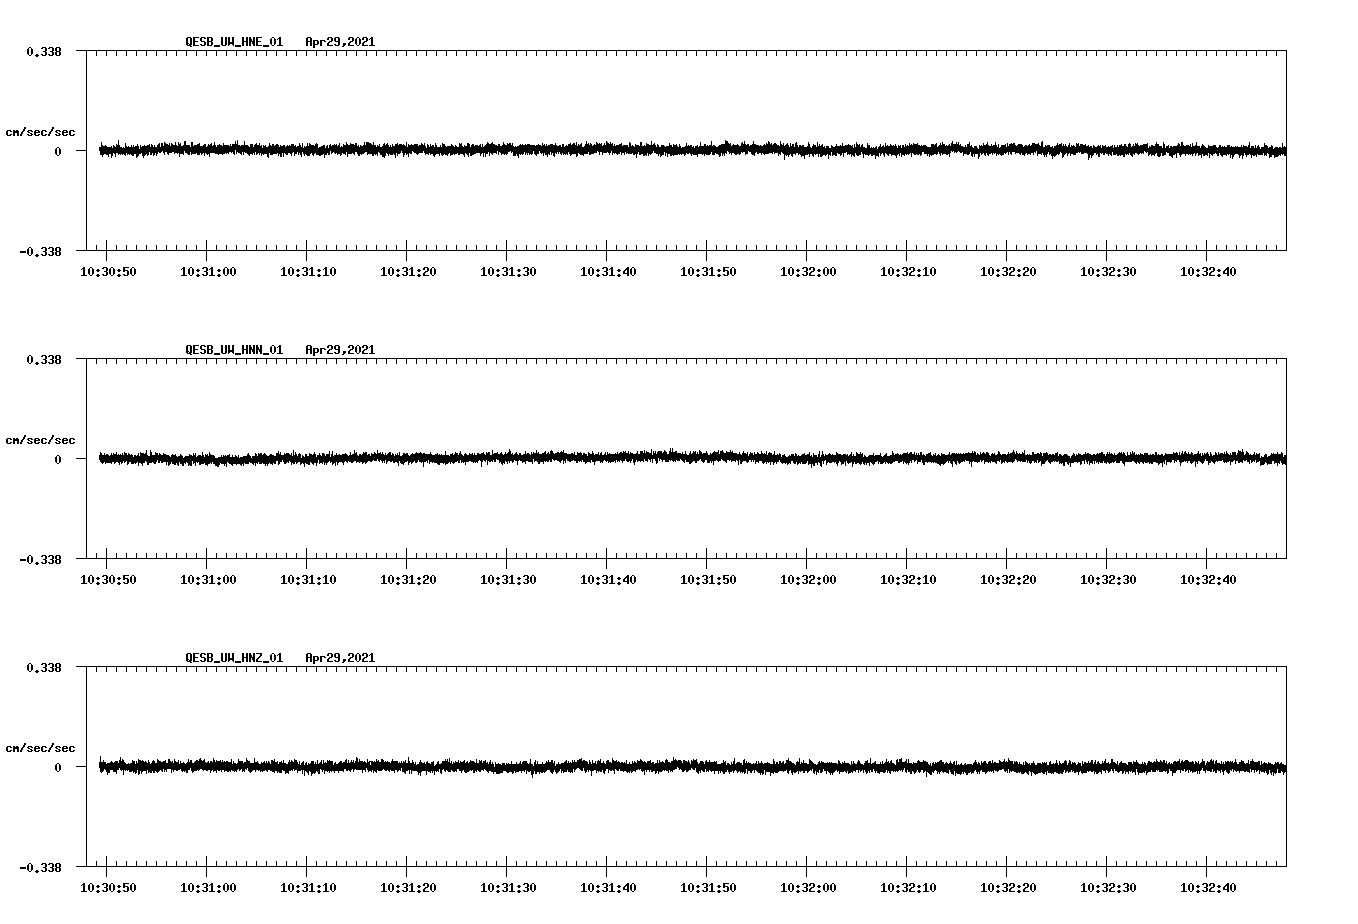
Task: Select the -0.338 amplitude label on the HNN plot
Action: tap(42, 560)
